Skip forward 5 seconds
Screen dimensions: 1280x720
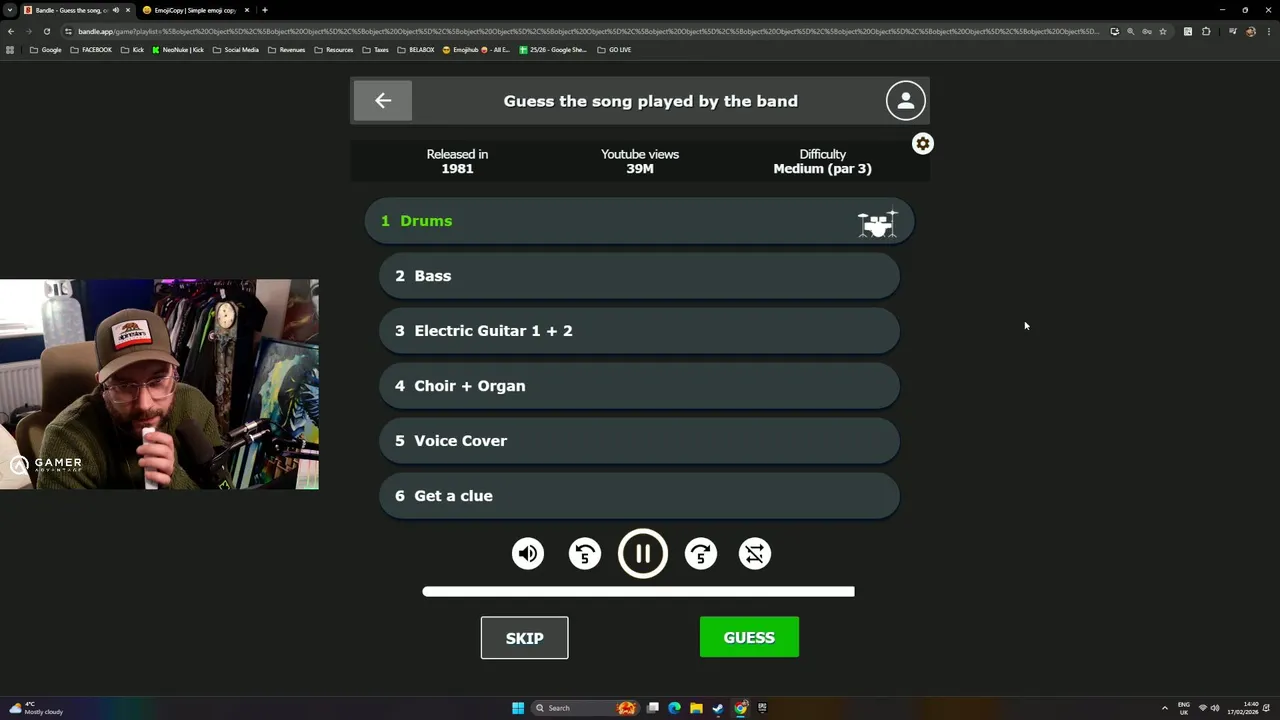(x=701, y=554)
